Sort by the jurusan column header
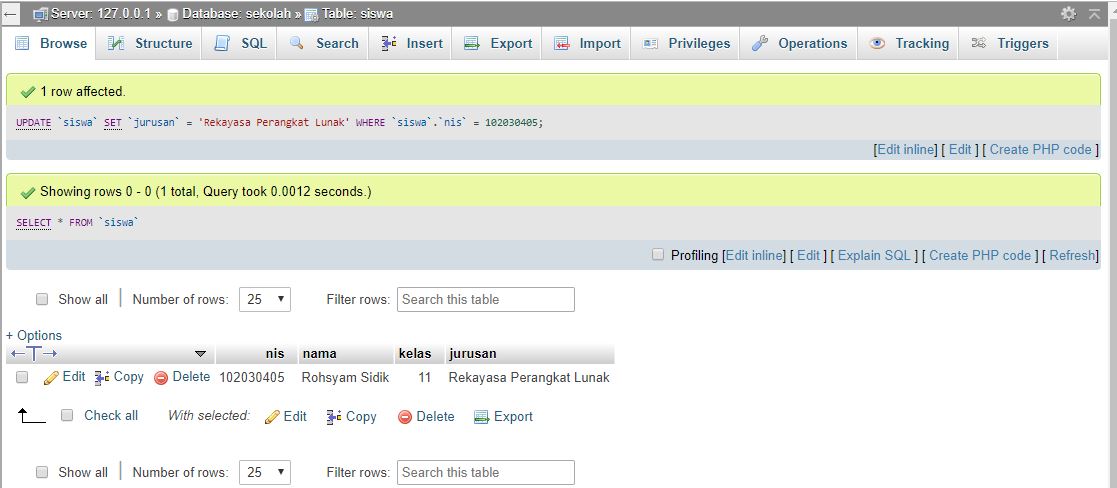 pyautogui.click(x=472, y=353)
